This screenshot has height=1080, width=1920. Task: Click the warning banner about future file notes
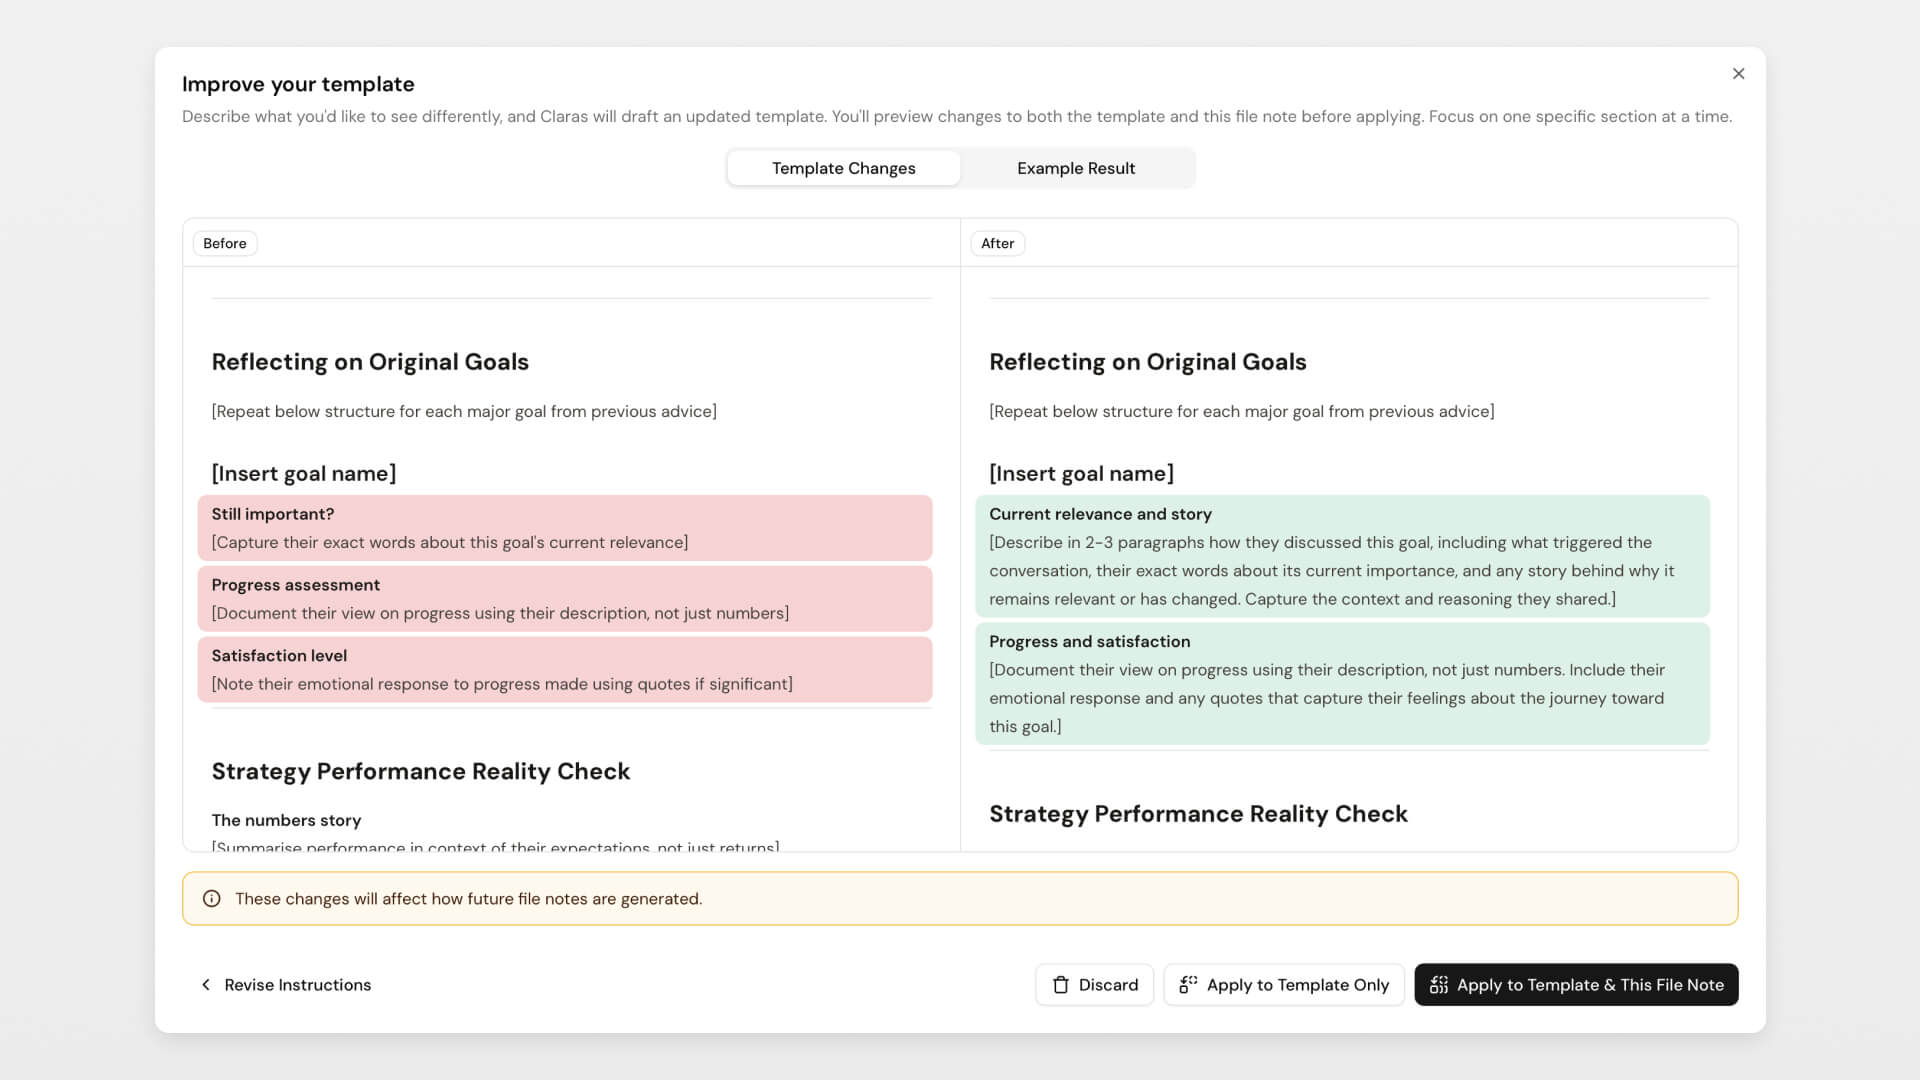[x=960, y=898]
